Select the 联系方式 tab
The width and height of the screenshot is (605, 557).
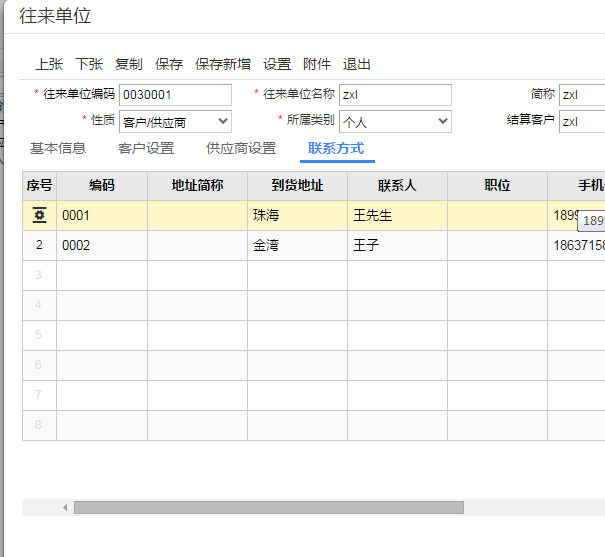[x=336, y=148]
